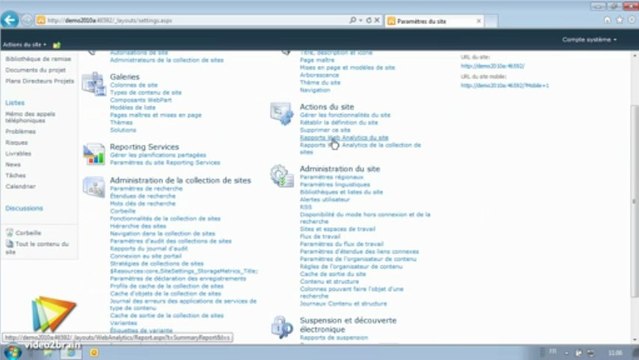Click the vertical page scrollbar thumb
Image resolution: width=639 pixels, height=360 pixels.
pyautogui.click(x=635, y=200)
